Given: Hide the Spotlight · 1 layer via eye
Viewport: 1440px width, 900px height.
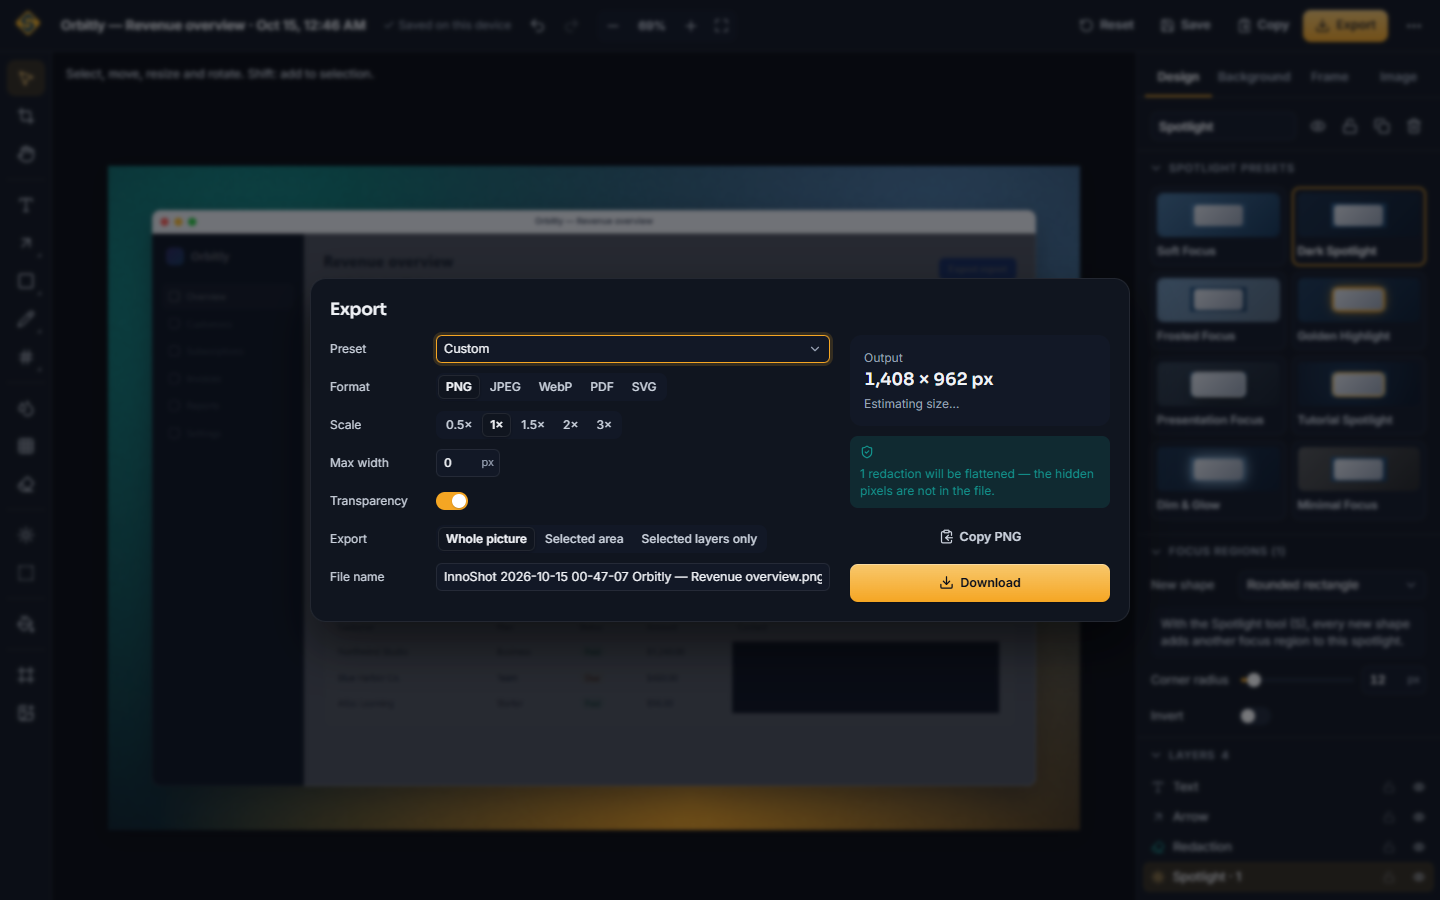Looking at the screenshot, I should [1418, 877].
